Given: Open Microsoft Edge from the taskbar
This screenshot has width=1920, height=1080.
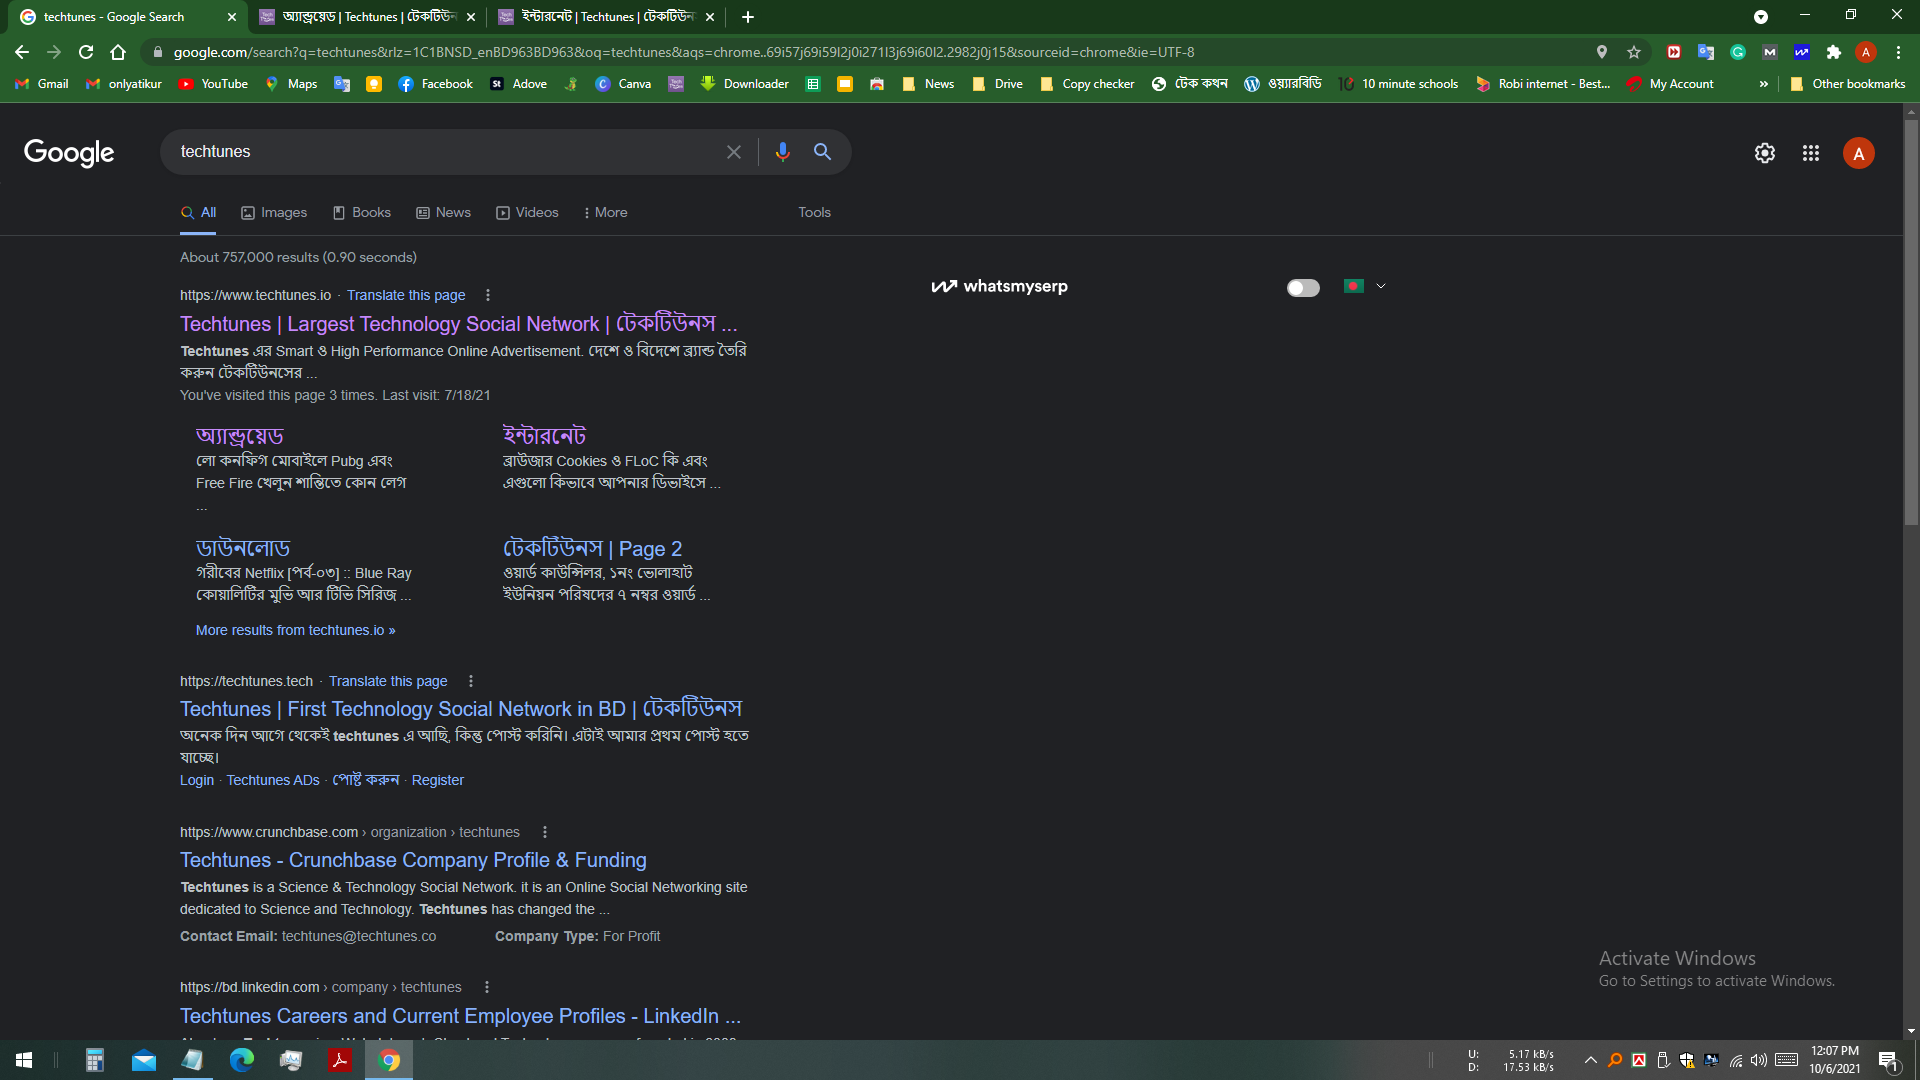Looking at the screenshot, I should (x=241, y=1060).
